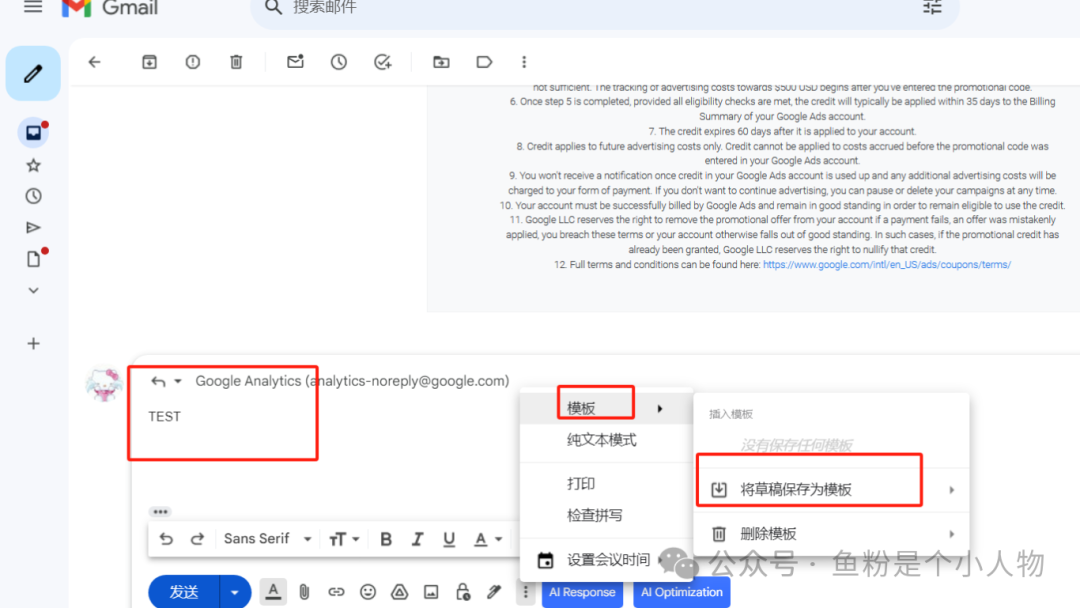
Task: Toggle bold formatting
Action: [385, 538]
